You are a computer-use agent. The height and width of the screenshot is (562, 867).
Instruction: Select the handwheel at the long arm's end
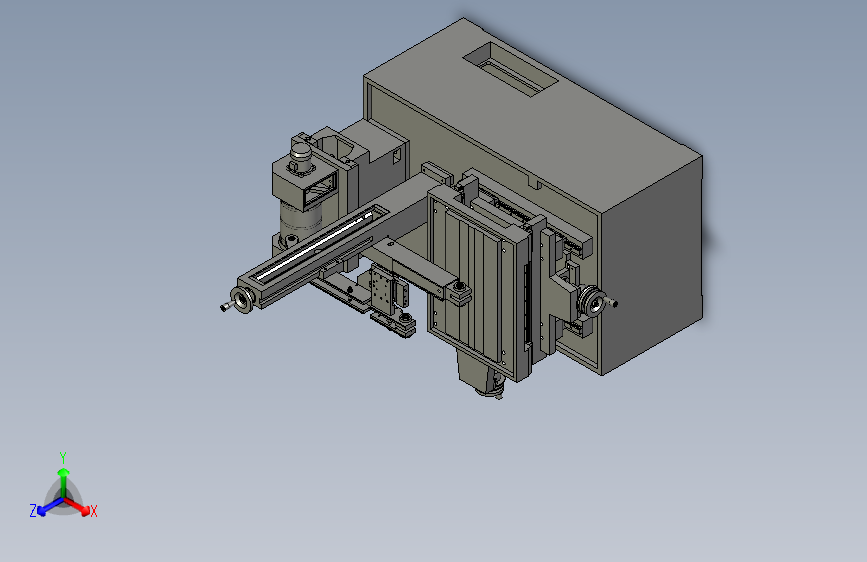(x=242, y=300)
